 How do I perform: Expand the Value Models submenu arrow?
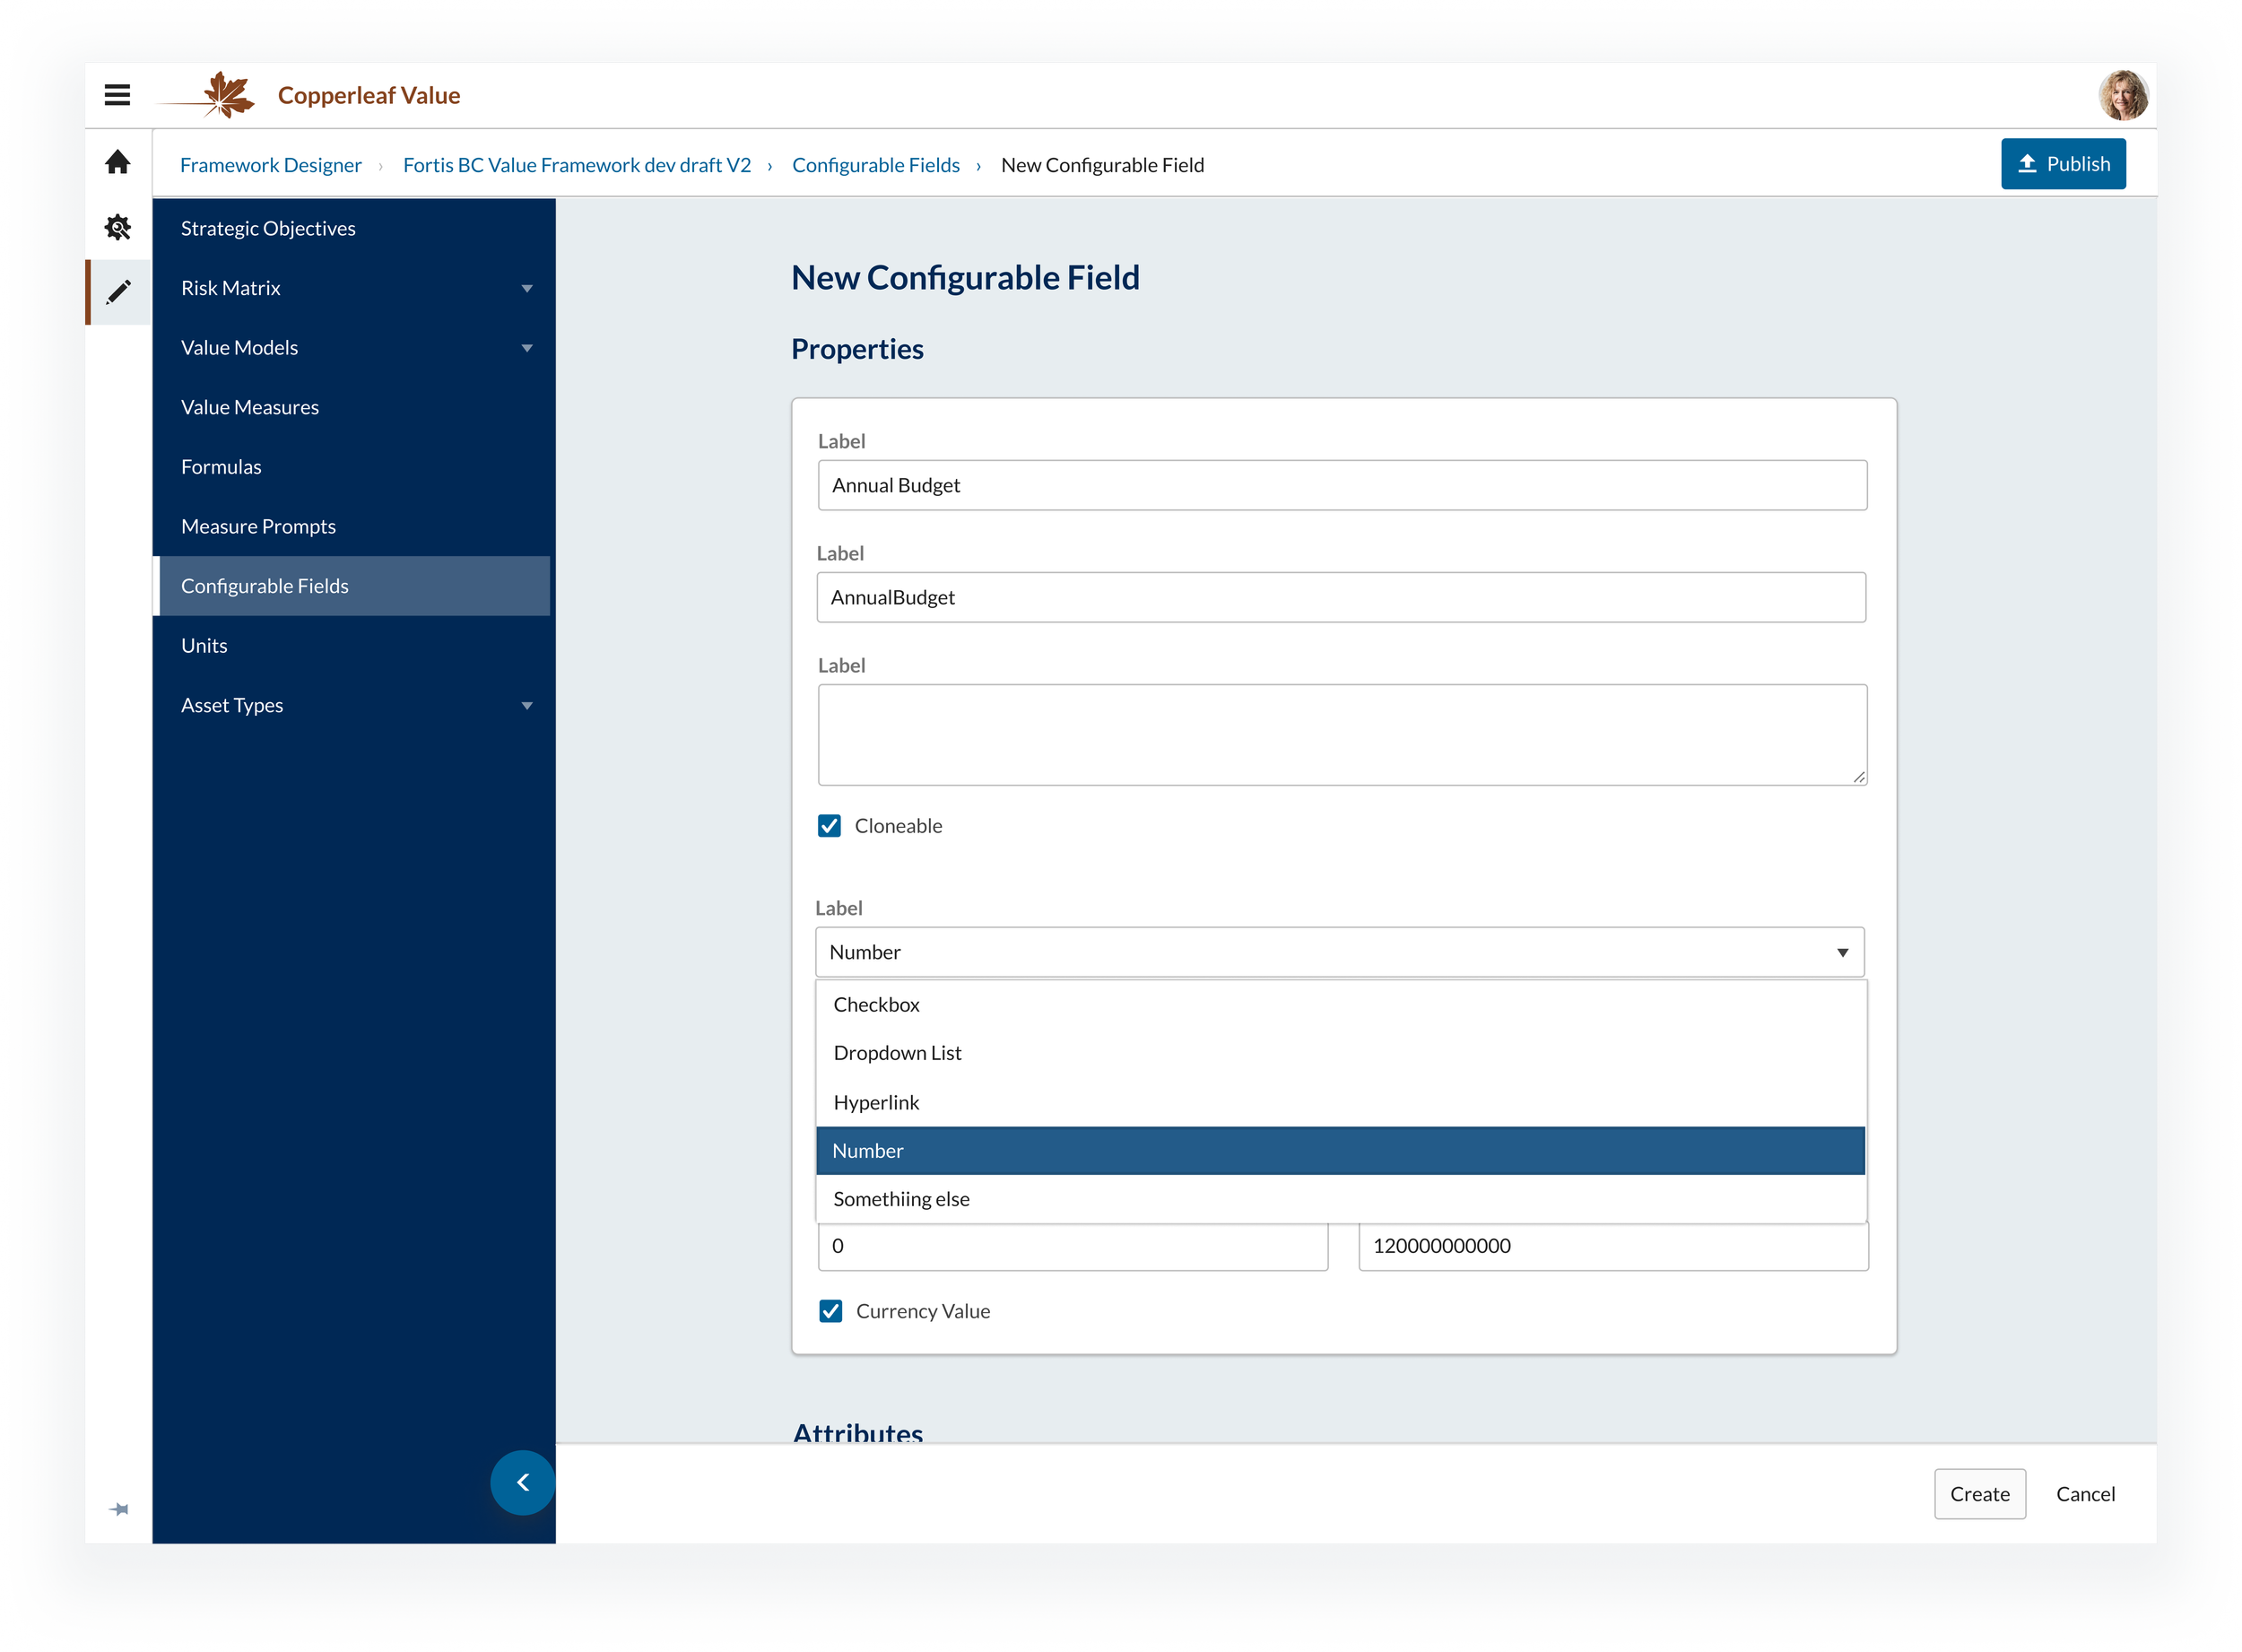click(527, 348)
